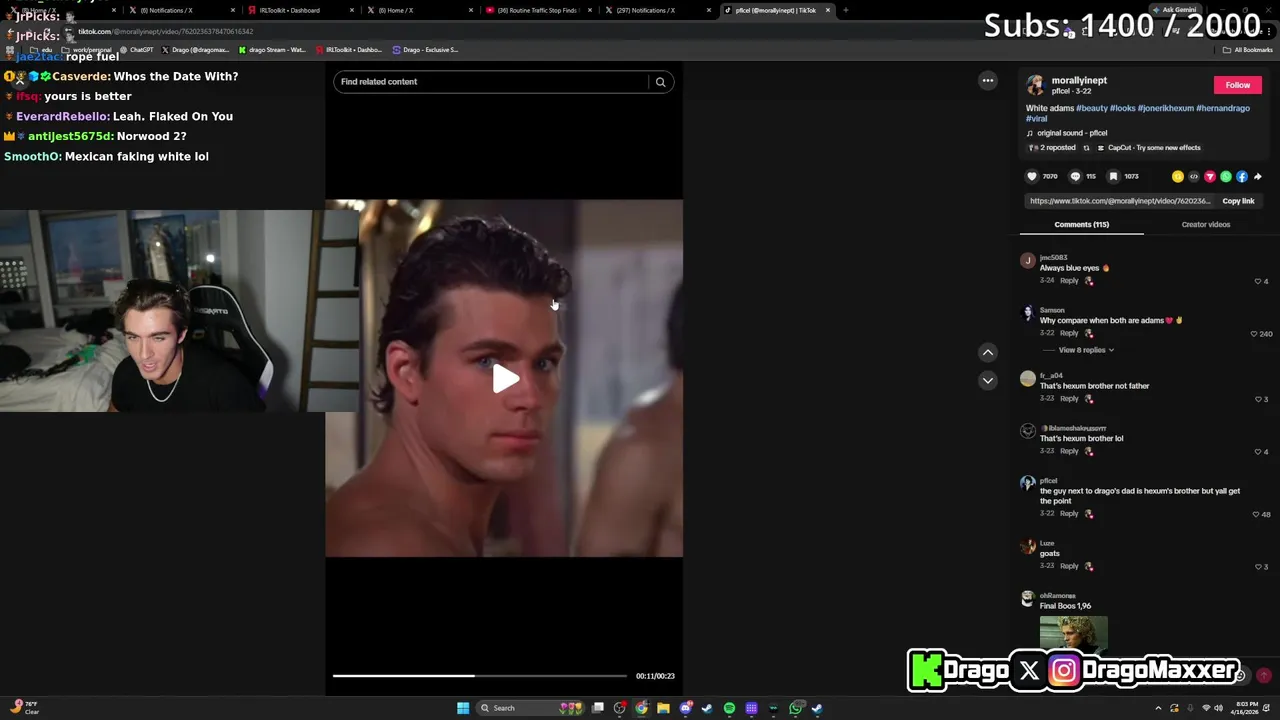Viewport: 1280px width, 720px height.
Task: Seek along the video progress bar
Action: (x=480, y=676)
